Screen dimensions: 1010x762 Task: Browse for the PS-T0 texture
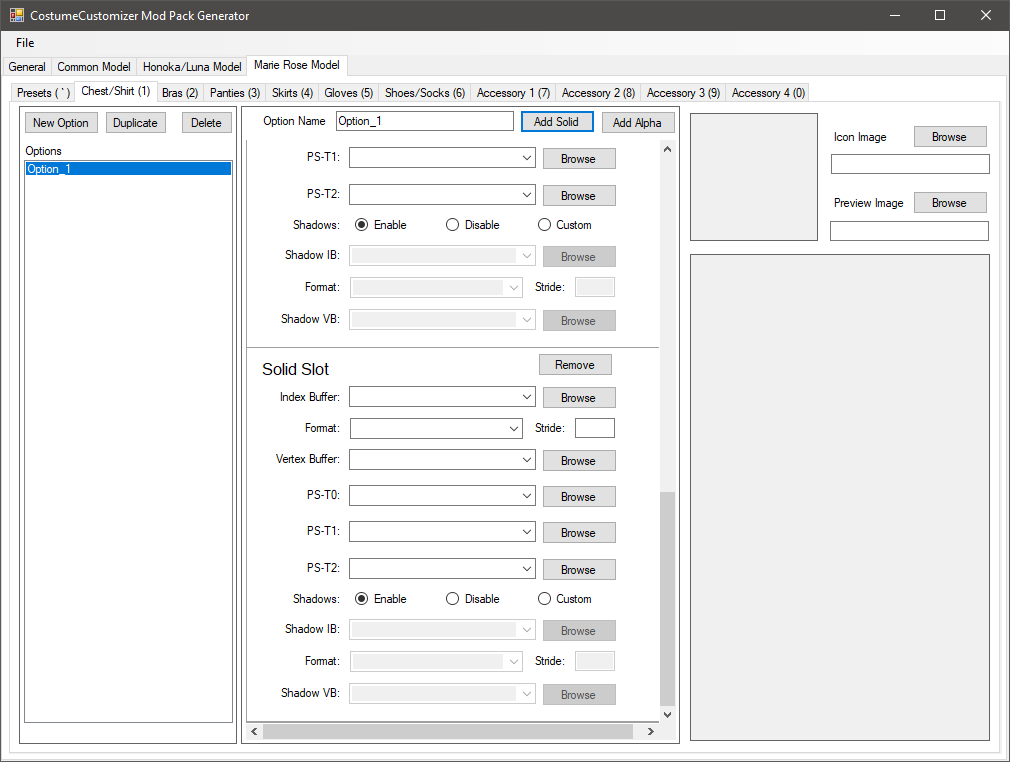point(578,497)
